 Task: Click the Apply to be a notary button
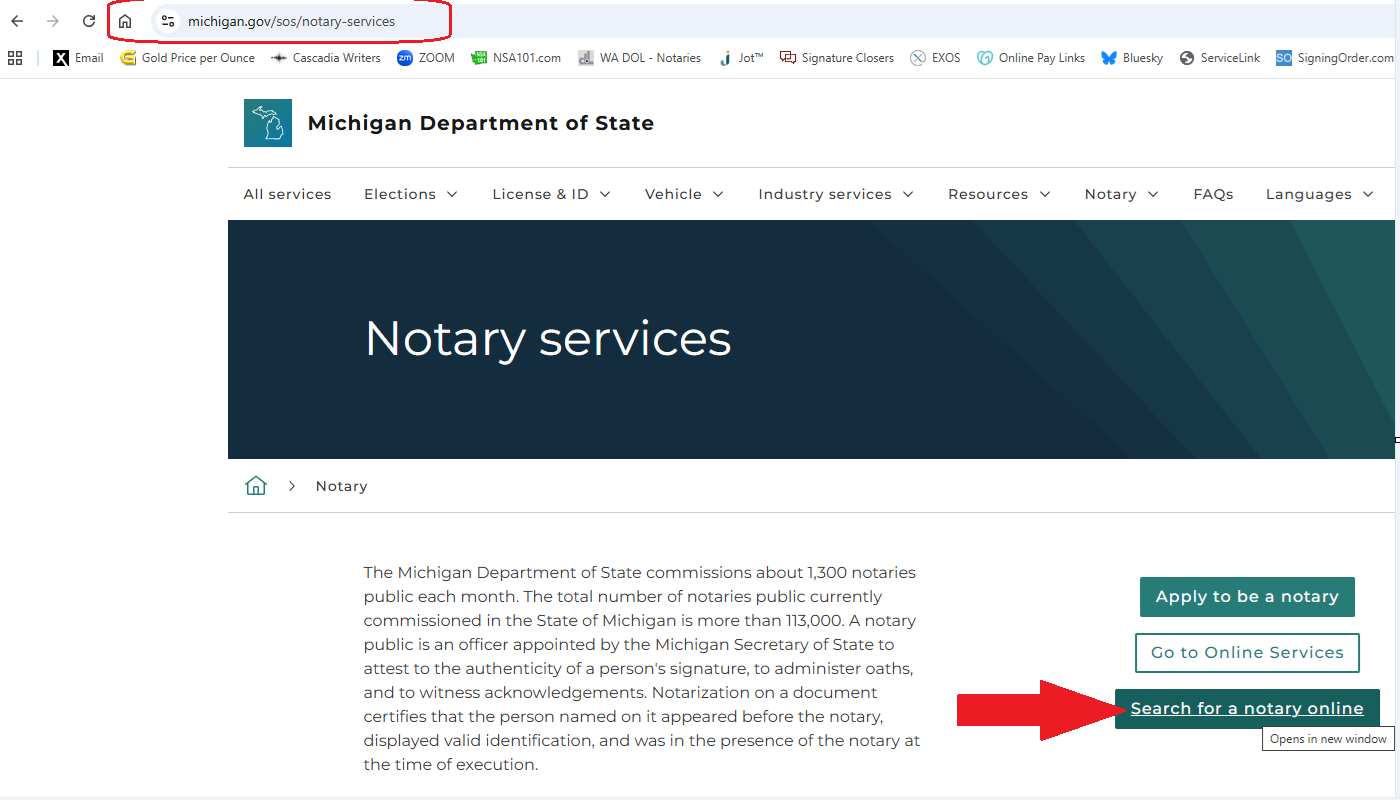[x=1247, y=597]
